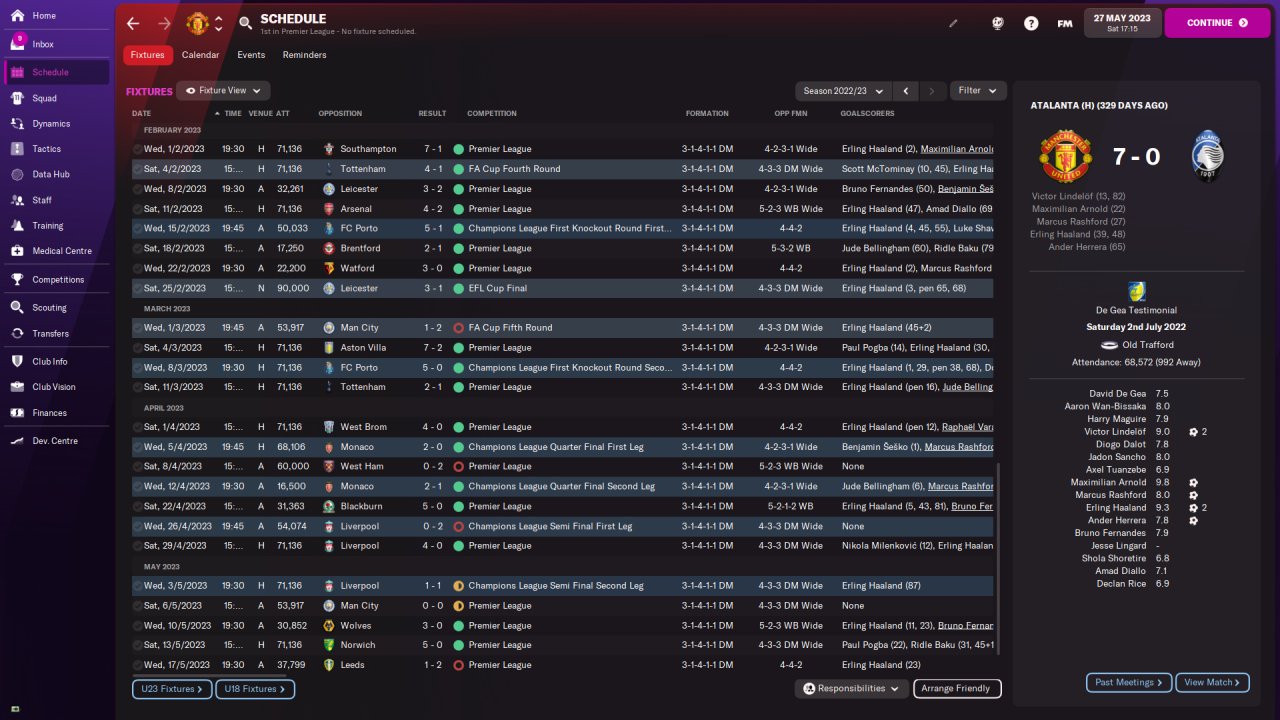Open Tactics board icon in sidebar
Screen dimensions: 1280x720
tap(17, 149)
